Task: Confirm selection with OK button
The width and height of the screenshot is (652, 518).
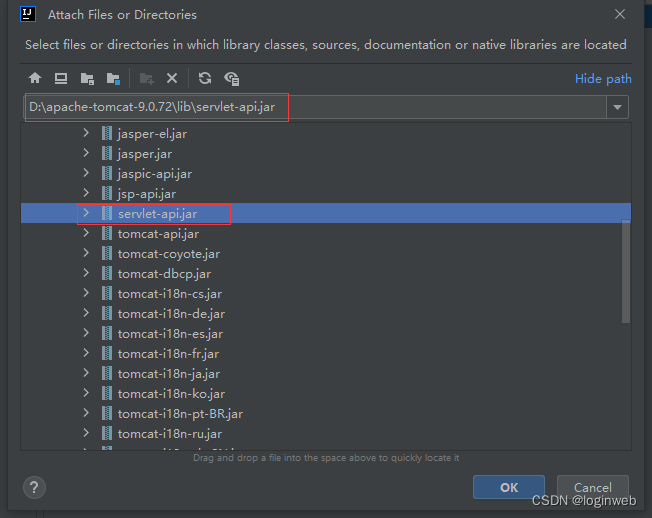Action: tap(509, 487)
